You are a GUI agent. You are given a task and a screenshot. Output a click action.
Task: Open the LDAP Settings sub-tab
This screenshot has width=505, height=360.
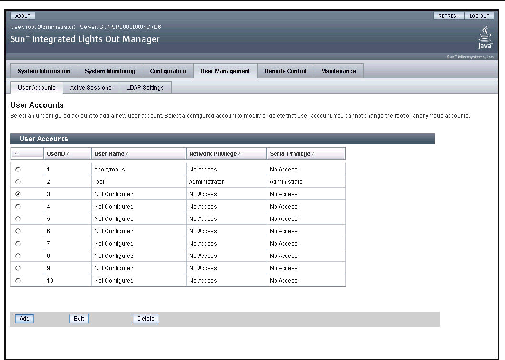point(145,87)
